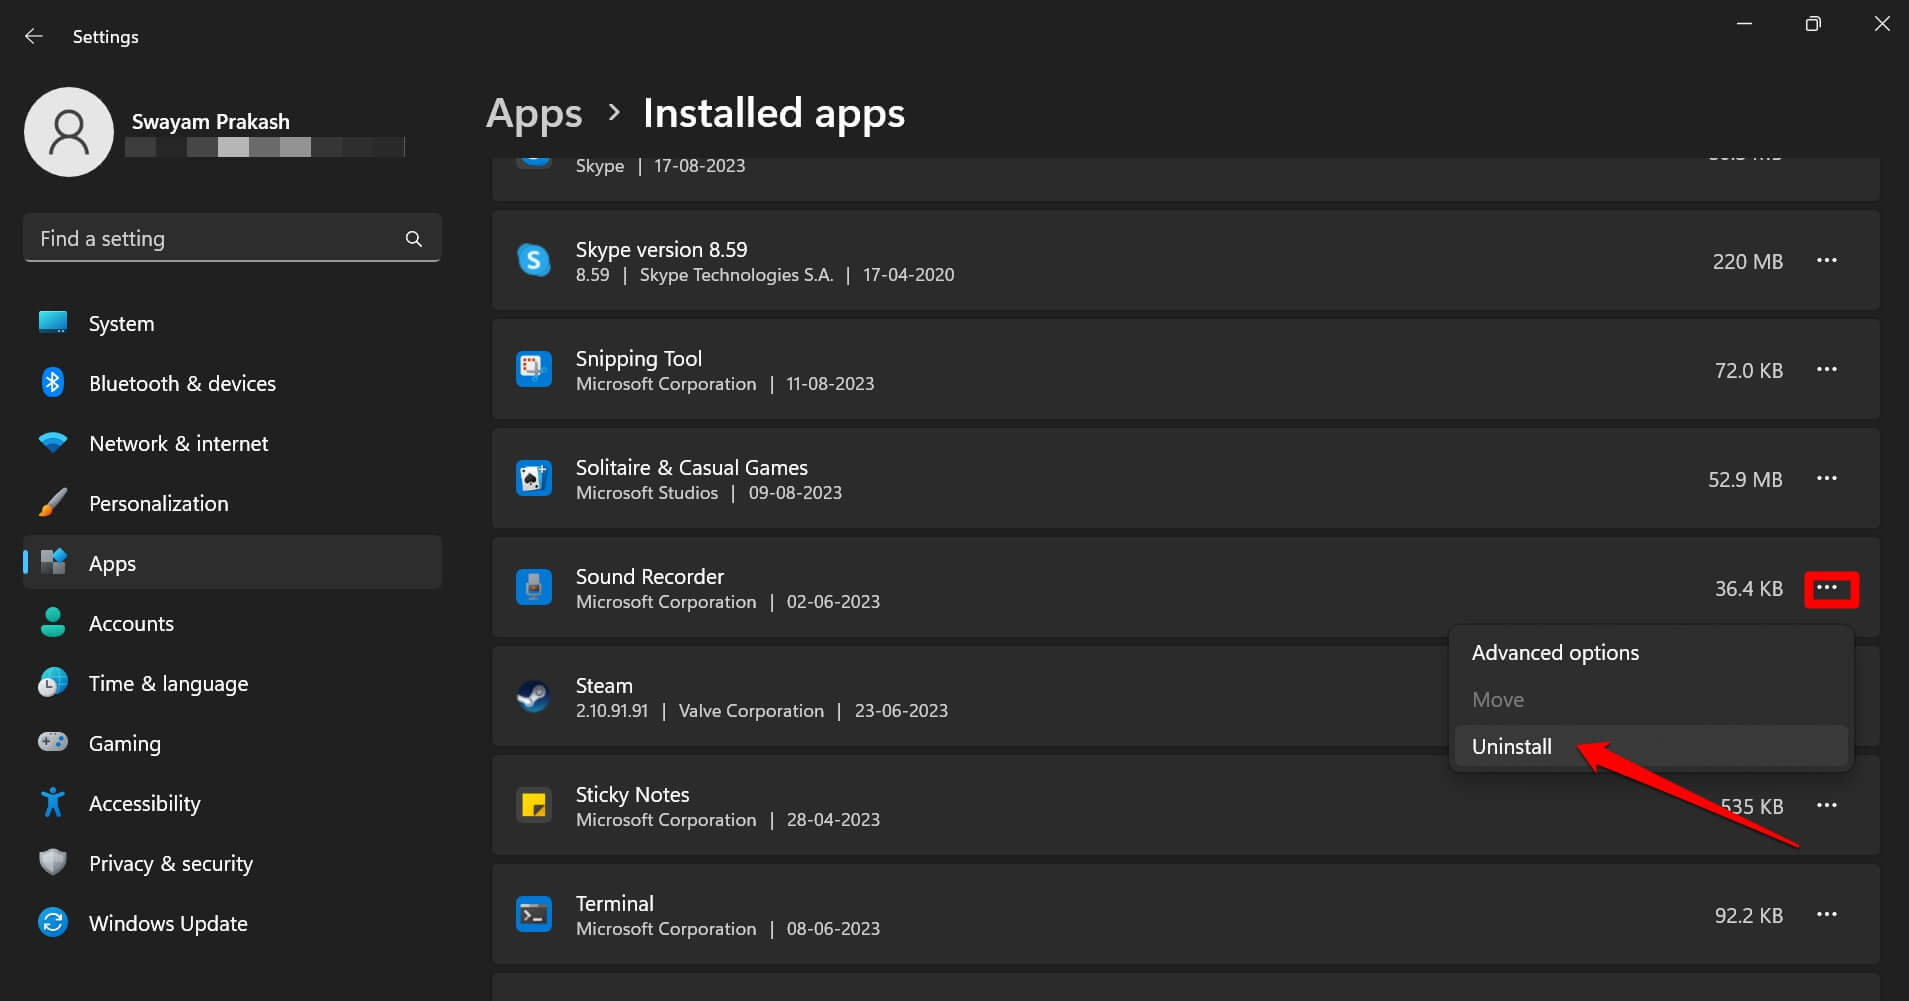Open three-dot menu for Snipping Tool

tap(1826, 369)
